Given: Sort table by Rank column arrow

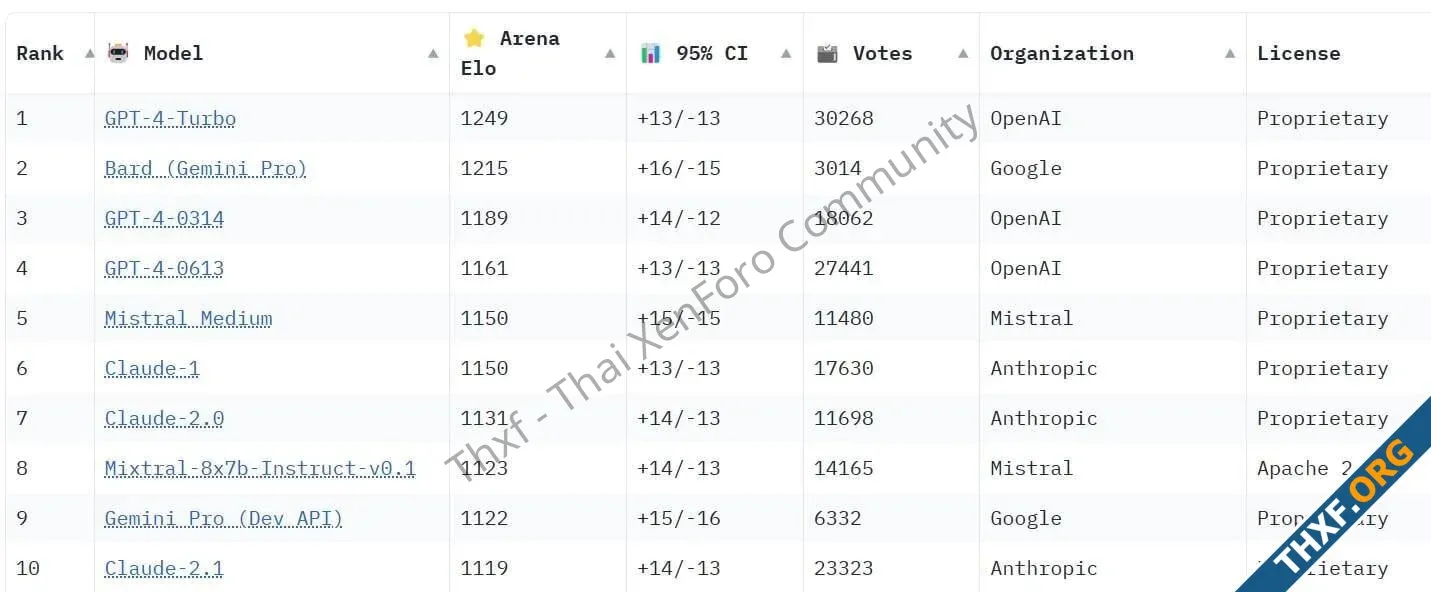Looking at the screenshot, I should click(x=88, y=54).
